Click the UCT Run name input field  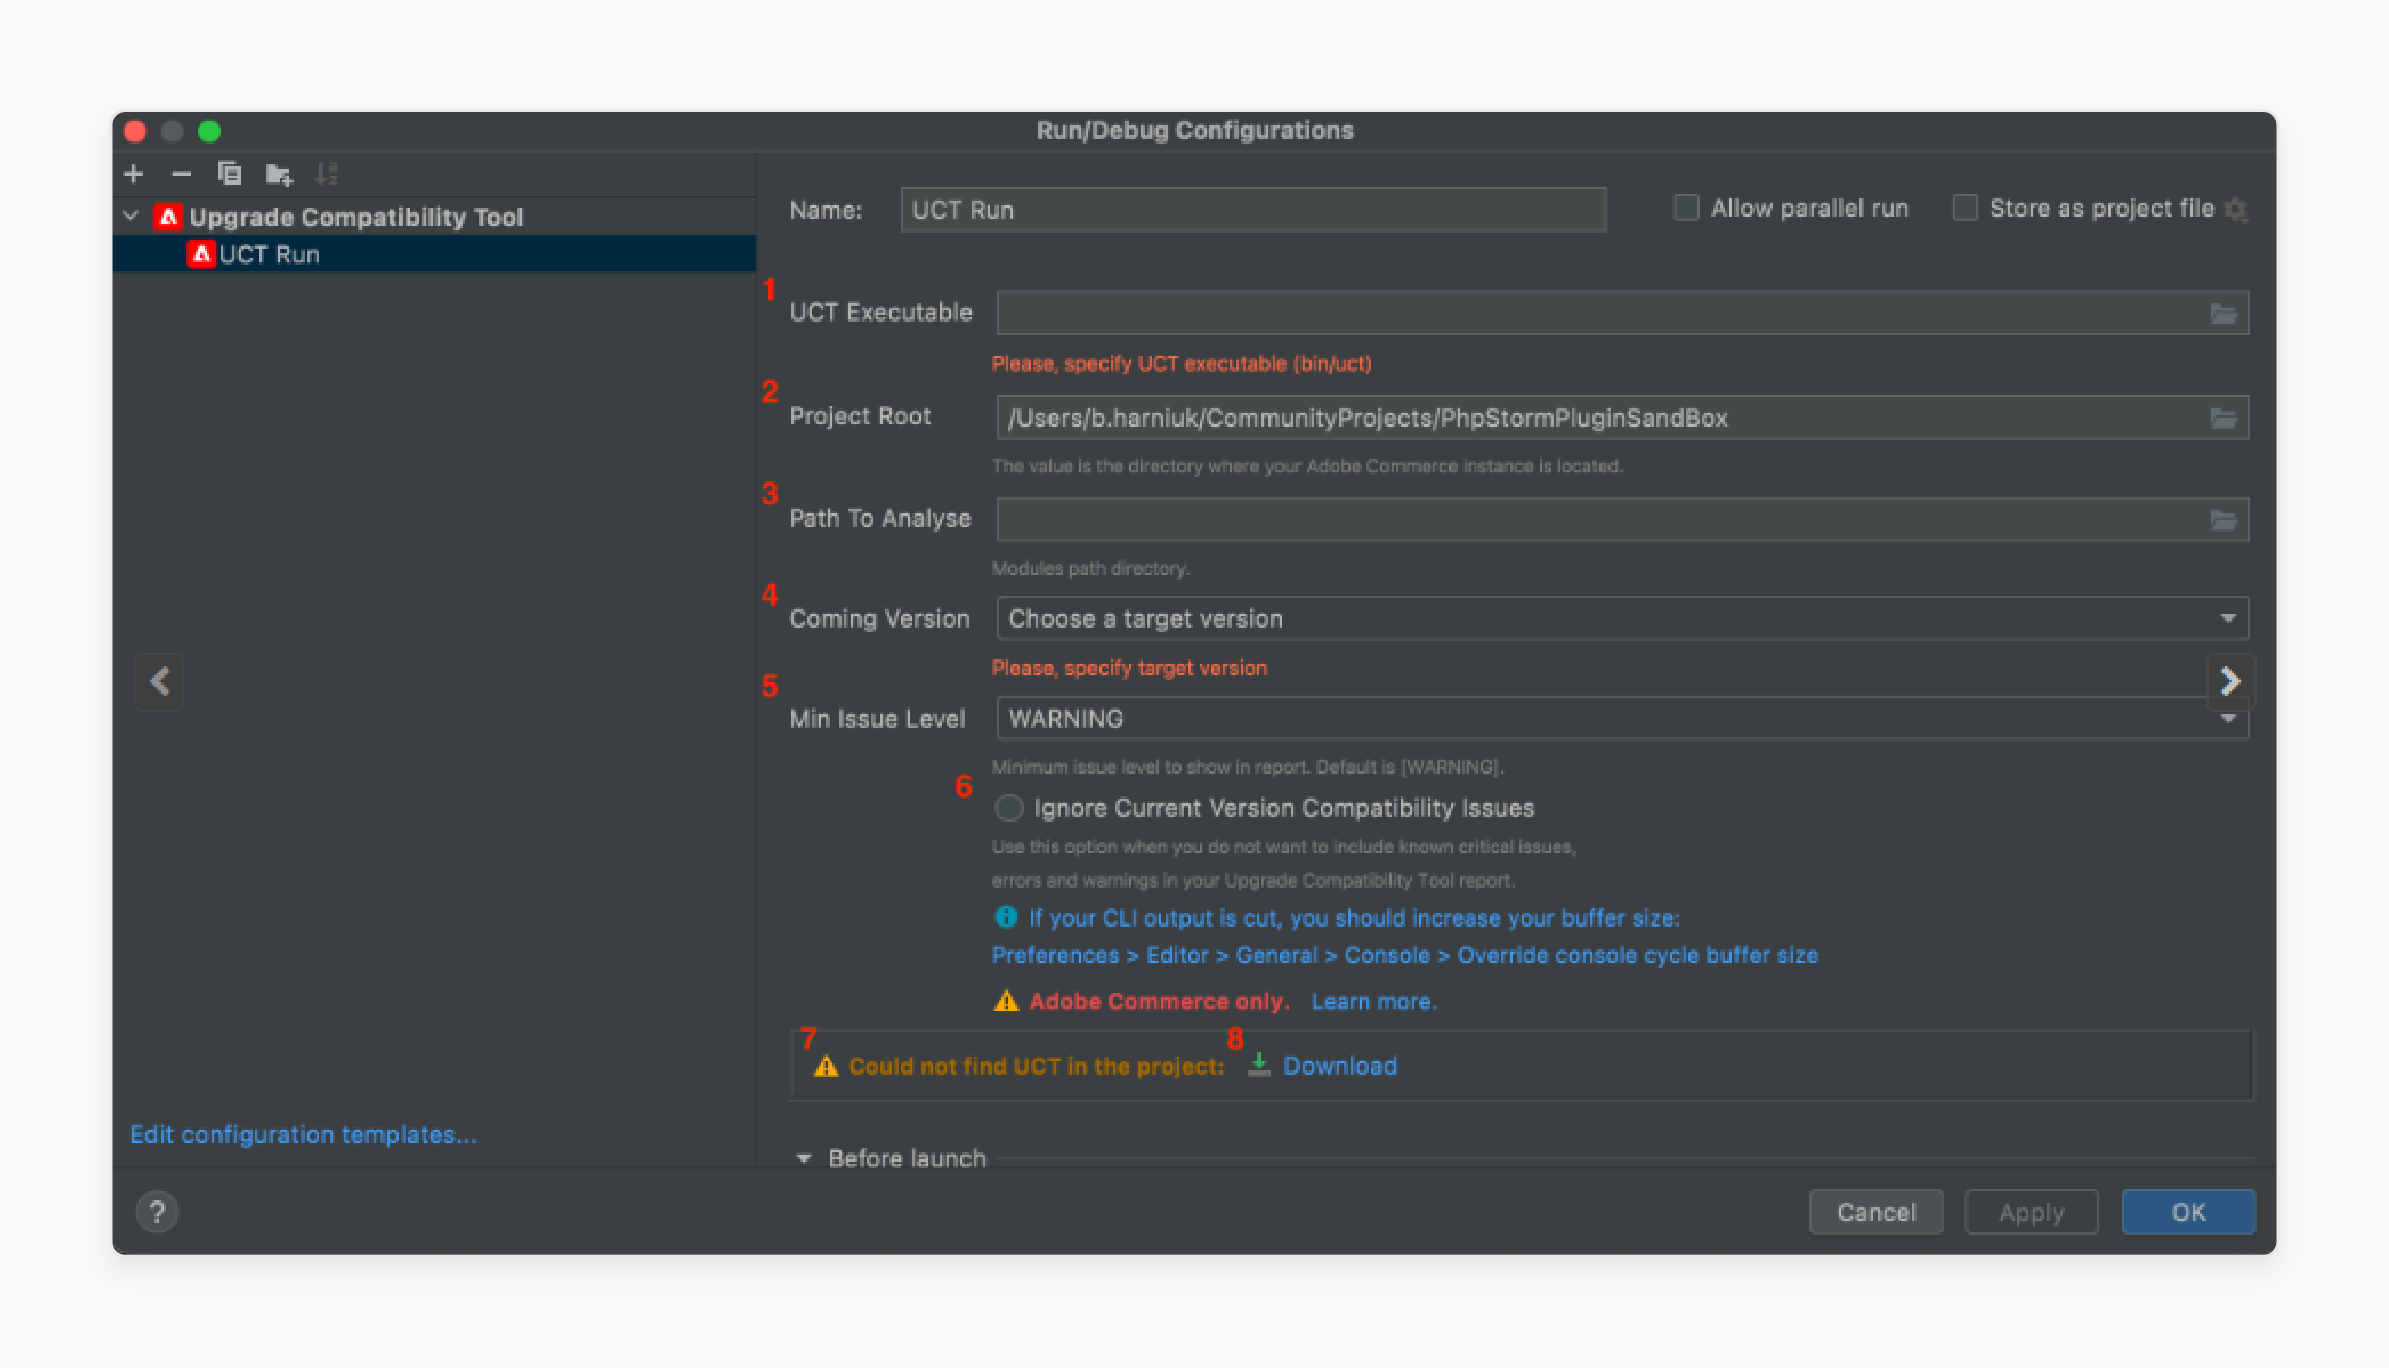tap(1254, 208)
